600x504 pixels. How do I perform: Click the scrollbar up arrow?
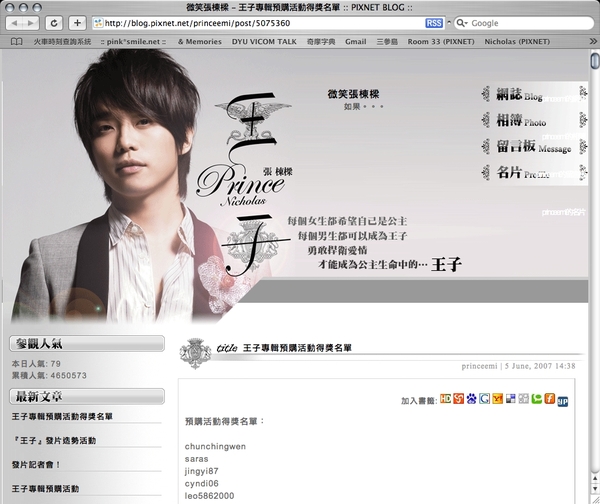(x=595, y=478)
